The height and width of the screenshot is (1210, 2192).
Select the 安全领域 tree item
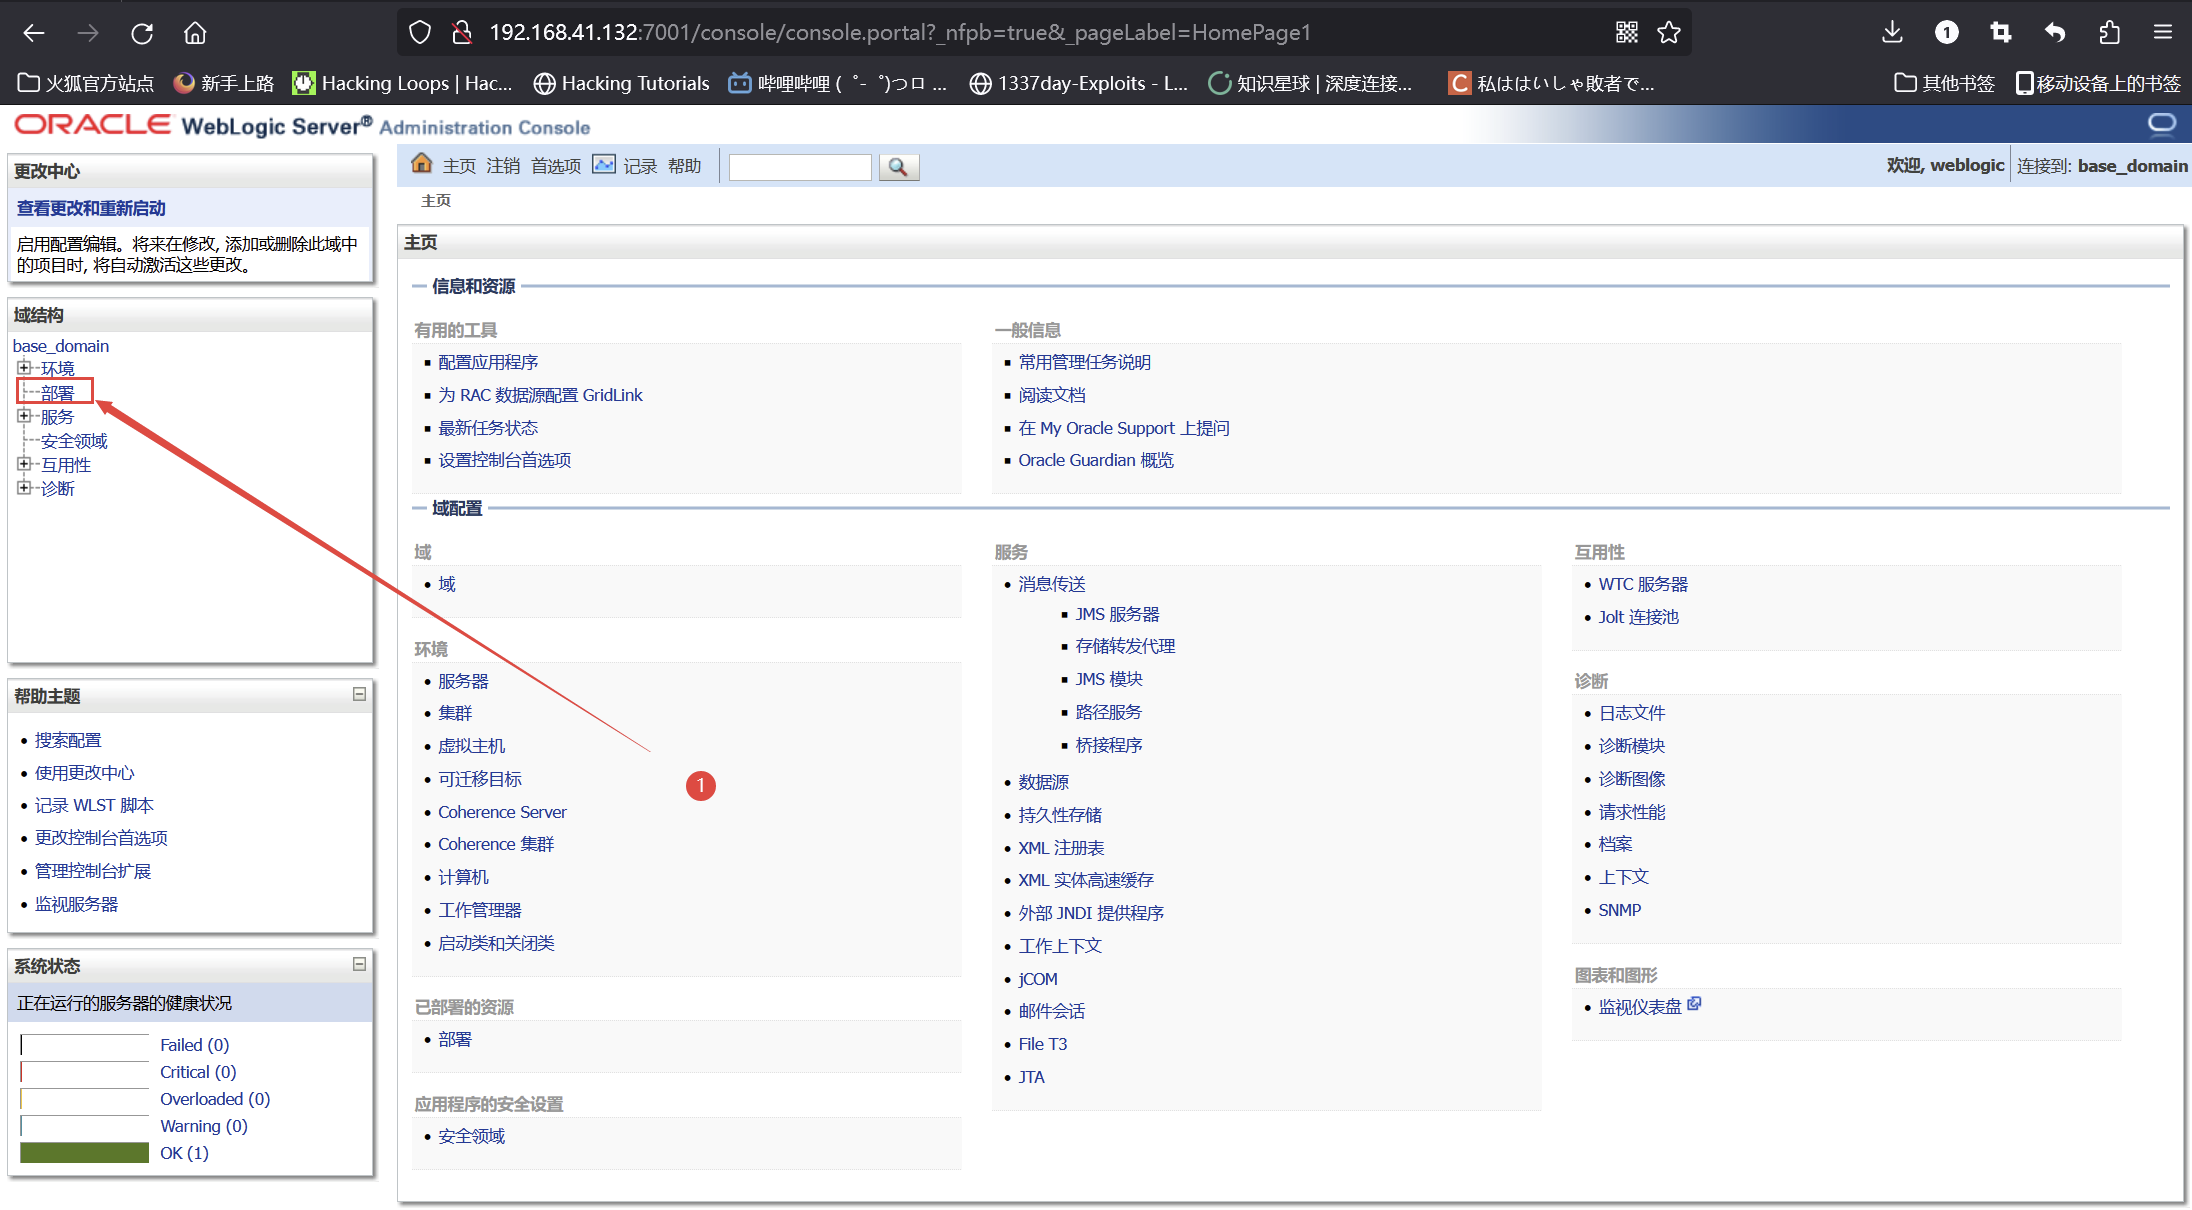[x=74, y=441]
